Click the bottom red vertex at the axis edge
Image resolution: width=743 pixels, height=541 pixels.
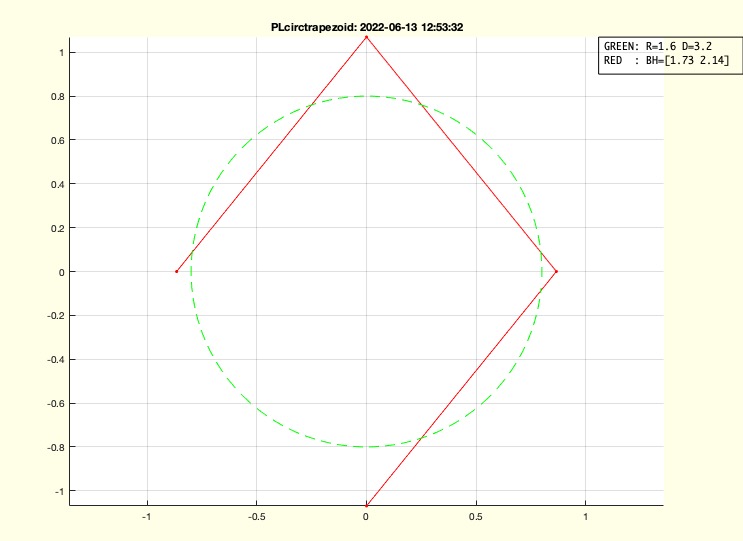pos(366,505)
